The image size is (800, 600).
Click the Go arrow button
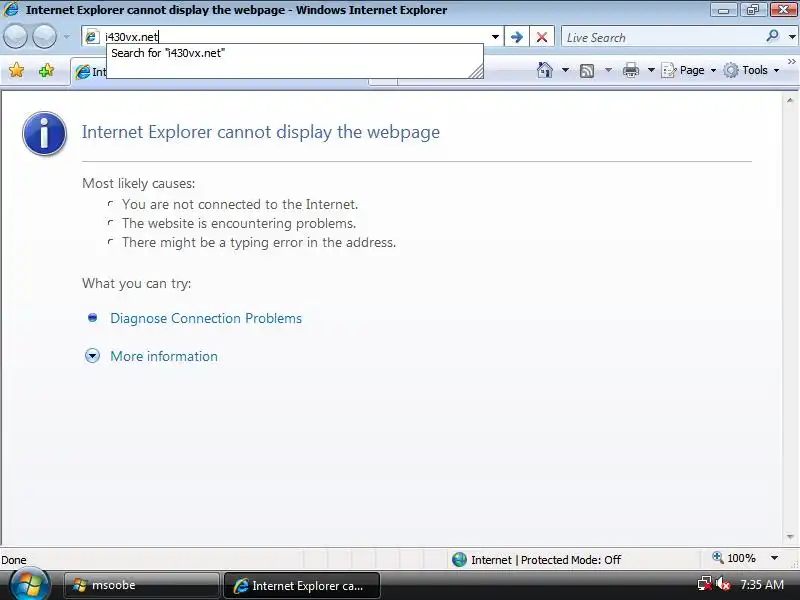(516, 37)
